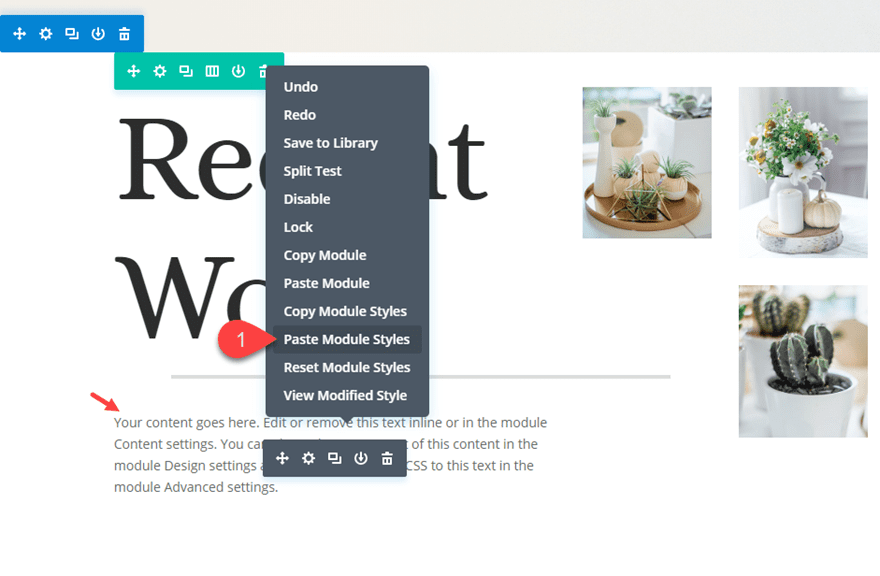The width and height of the screenshot is (880, 576).
Task: Open module settings gear in the dark gray toolbar
Action: (x=309, y=458)
